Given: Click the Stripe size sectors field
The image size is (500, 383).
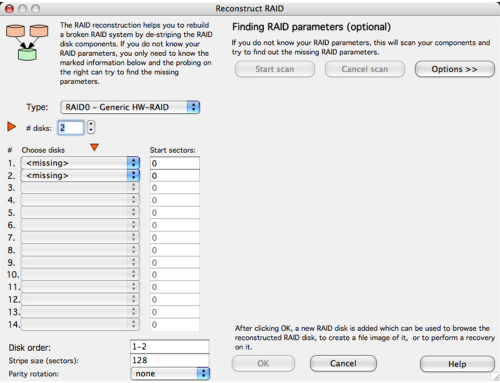Looking at the screenshot, I should click(x=170, y=360).
